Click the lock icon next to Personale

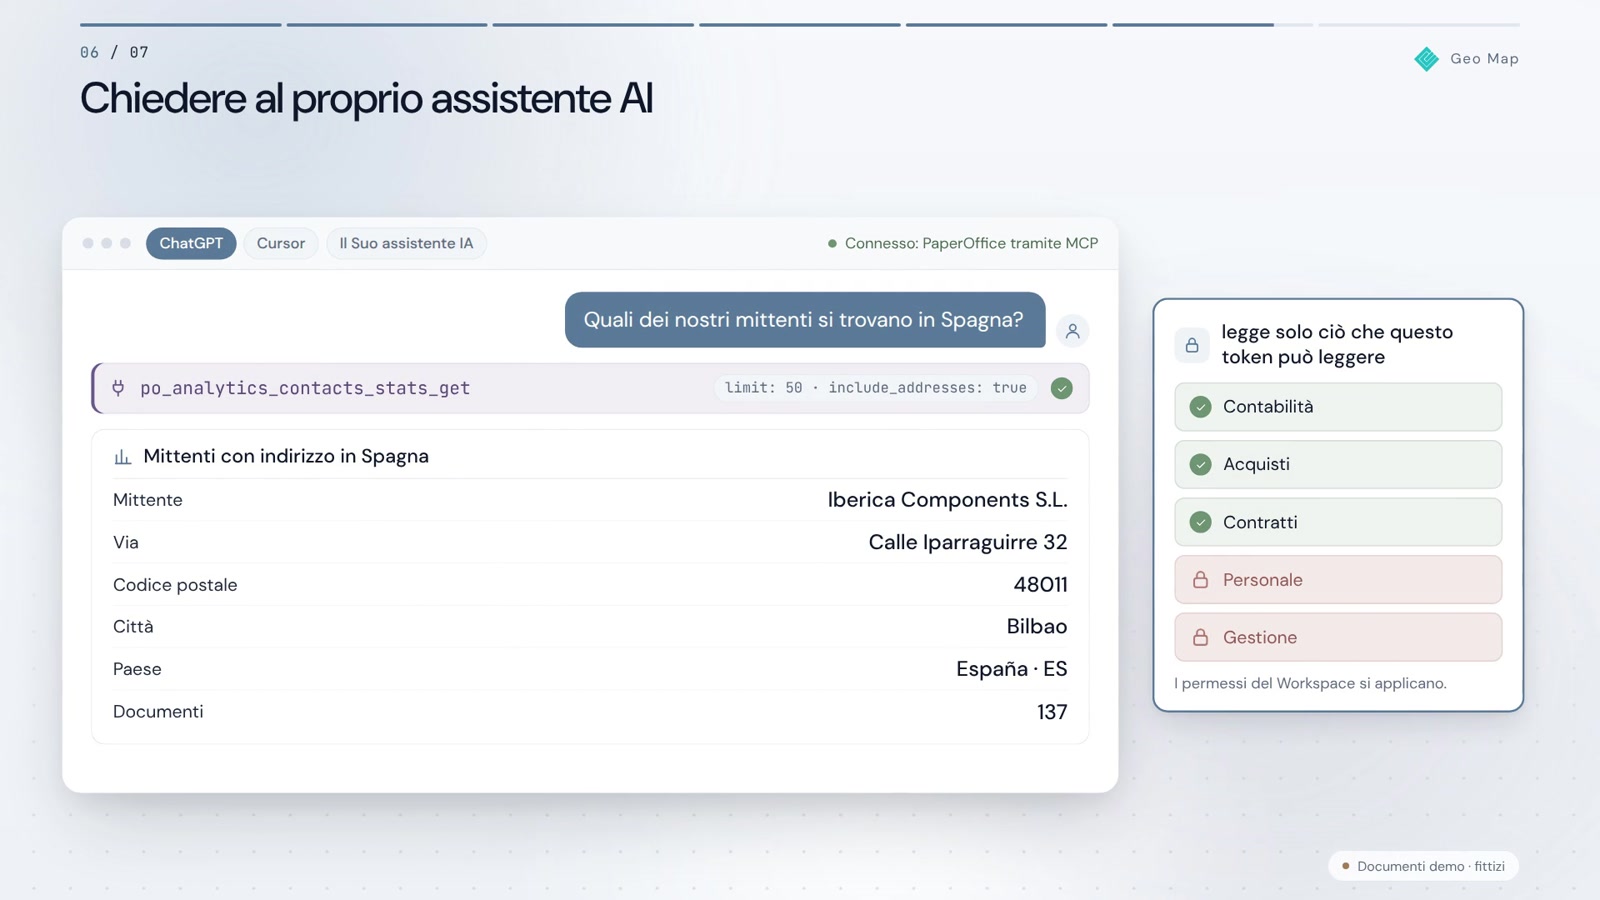1200,580
